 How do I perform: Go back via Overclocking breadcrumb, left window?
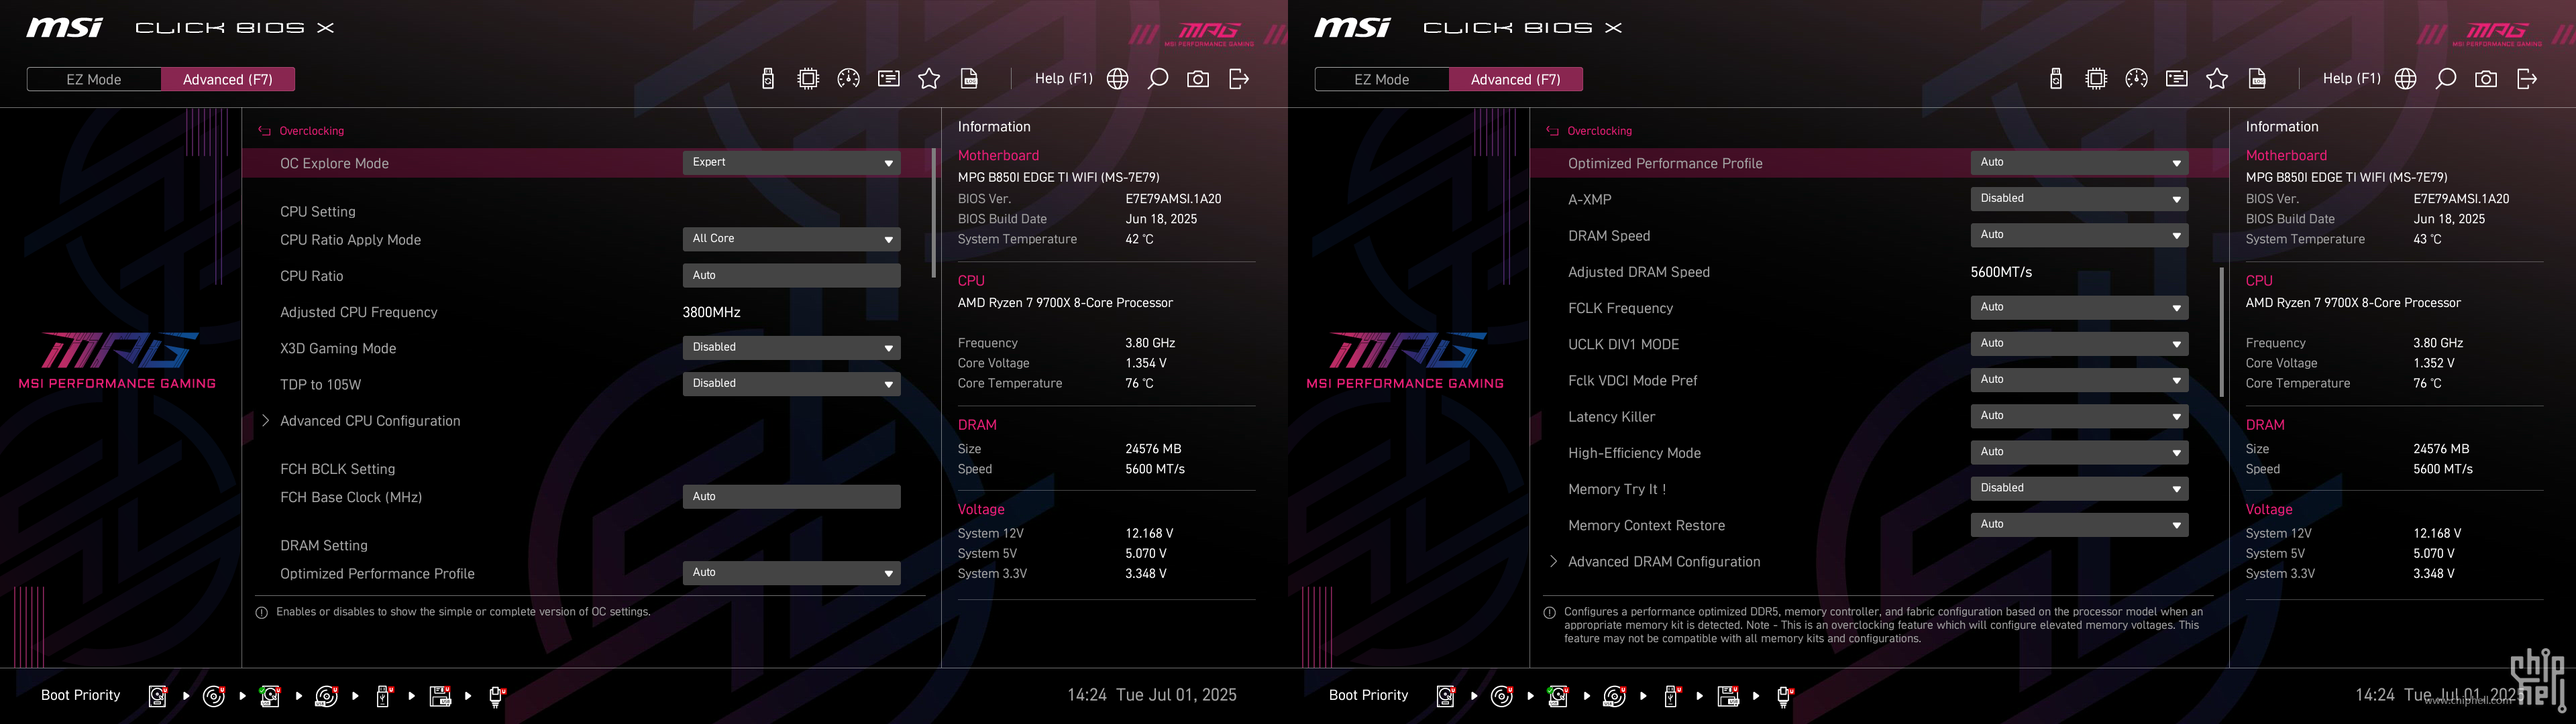[301, 131]
